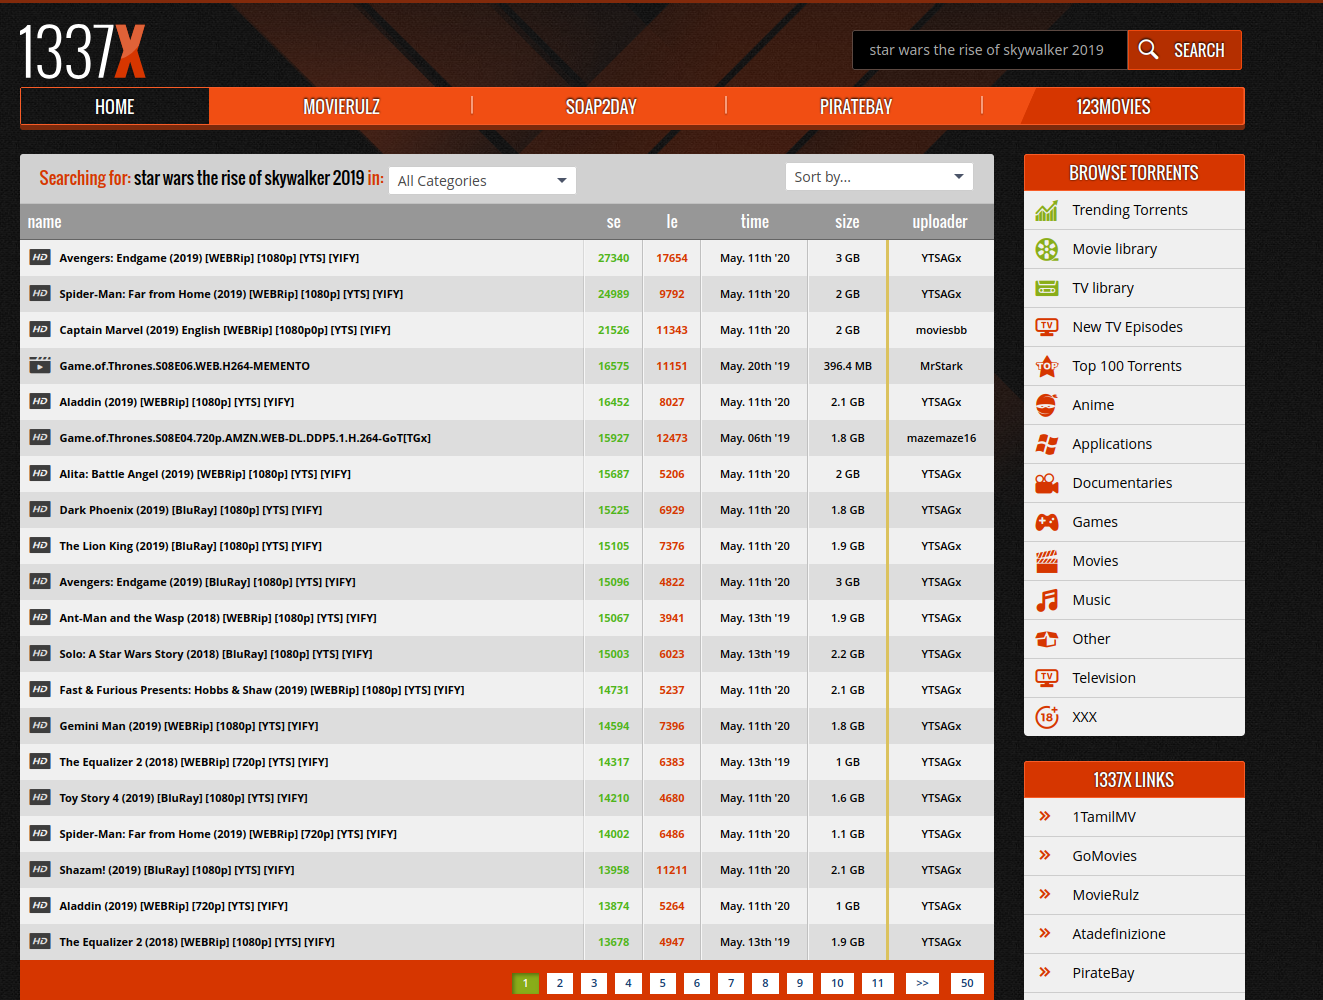
Task: Click the next page >> button
Action: 922,983
